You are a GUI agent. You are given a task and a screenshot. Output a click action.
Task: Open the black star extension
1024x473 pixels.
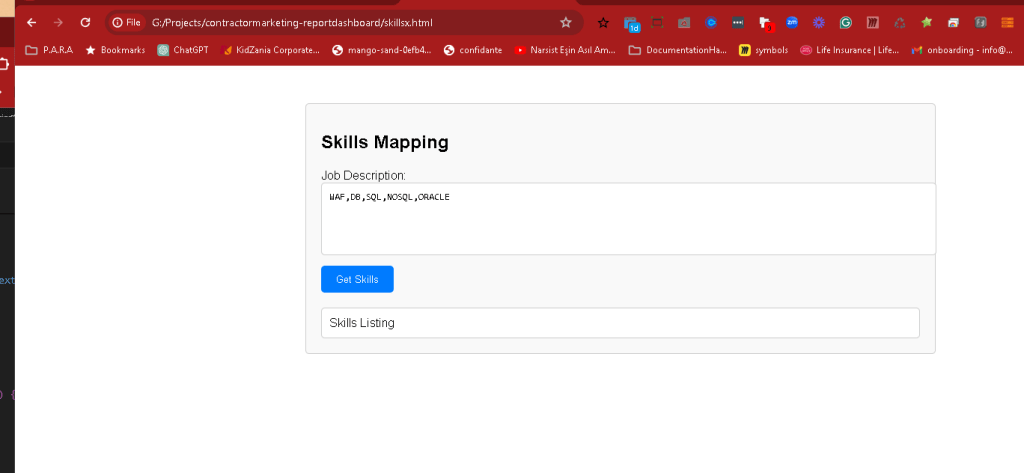point(603,23)
